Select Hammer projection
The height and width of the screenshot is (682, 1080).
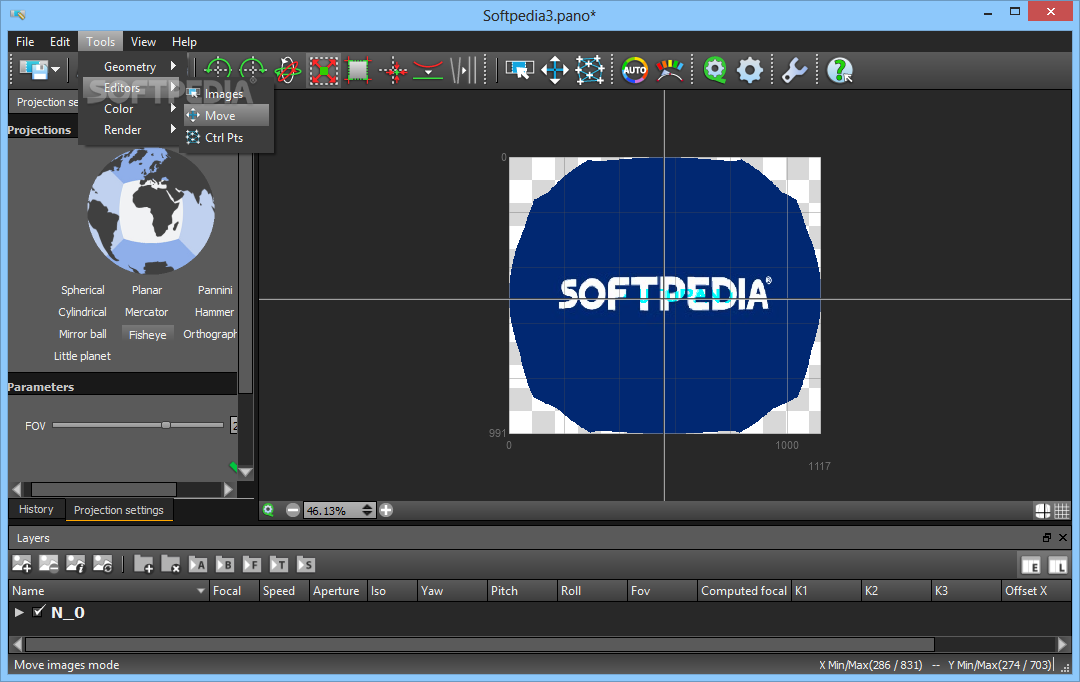pos(214,312)
